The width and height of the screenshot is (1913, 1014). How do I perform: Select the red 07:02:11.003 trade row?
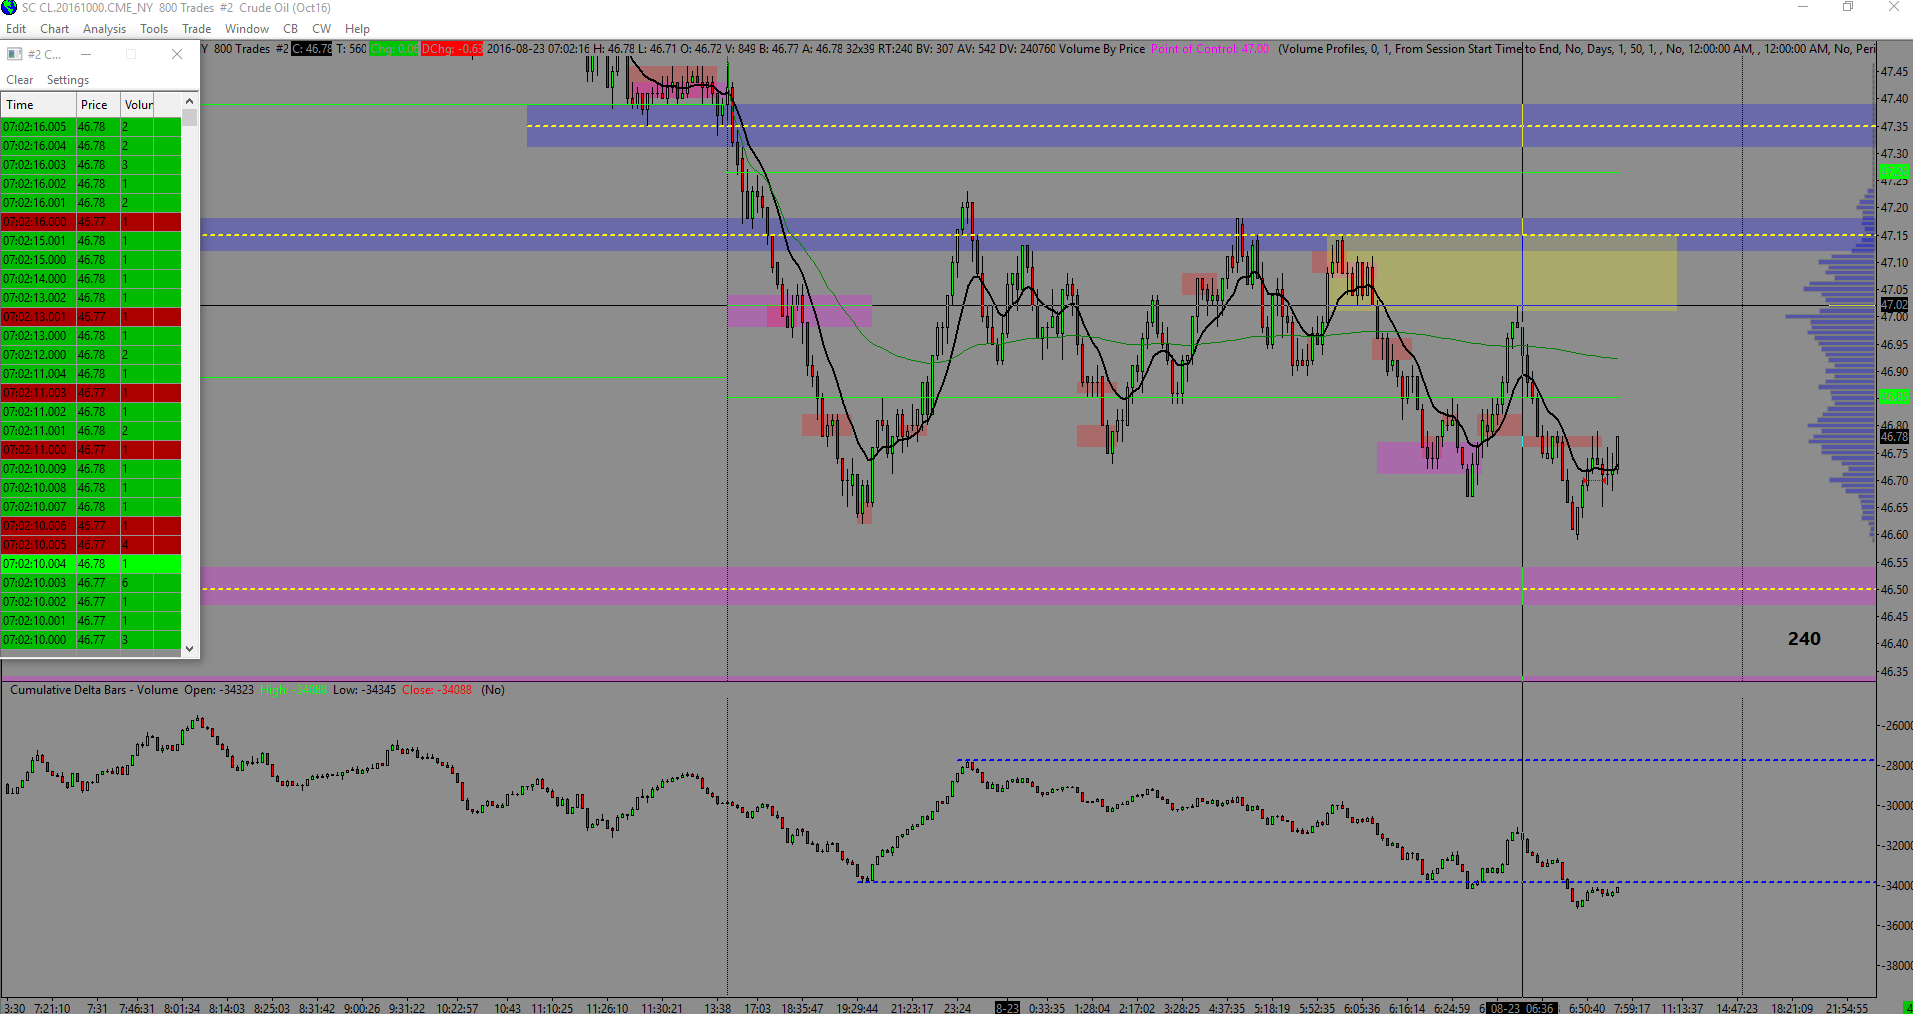91,393
